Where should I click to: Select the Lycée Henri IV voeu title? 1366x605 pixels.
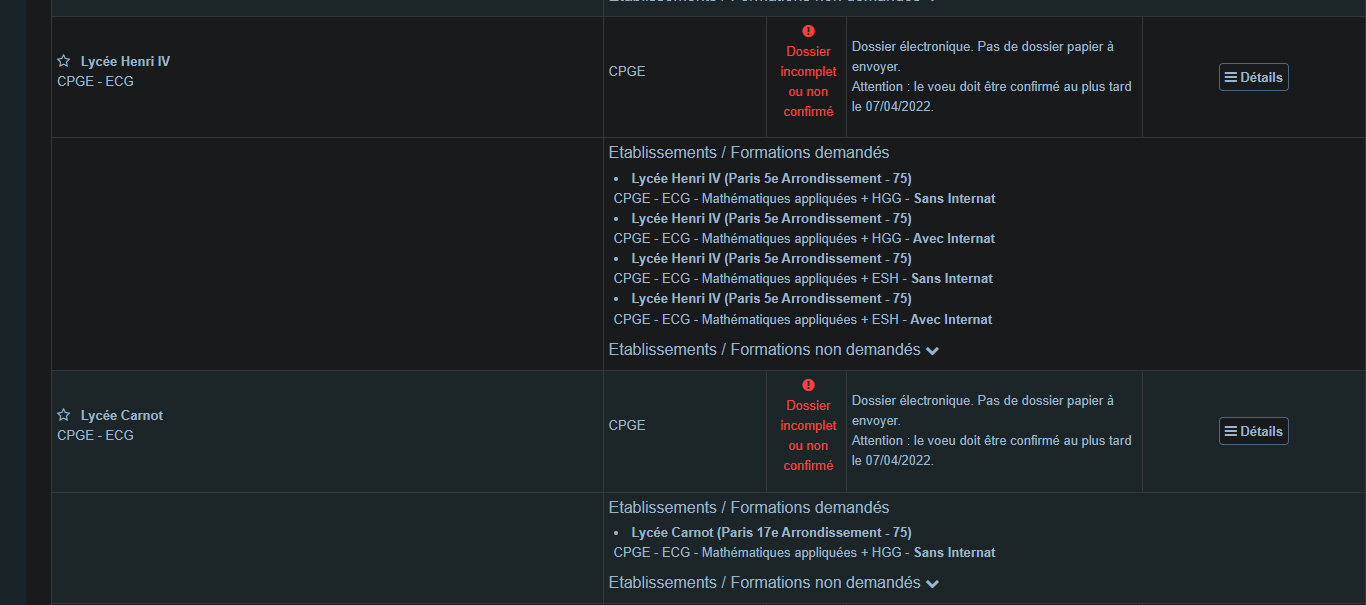coord(125,61)
